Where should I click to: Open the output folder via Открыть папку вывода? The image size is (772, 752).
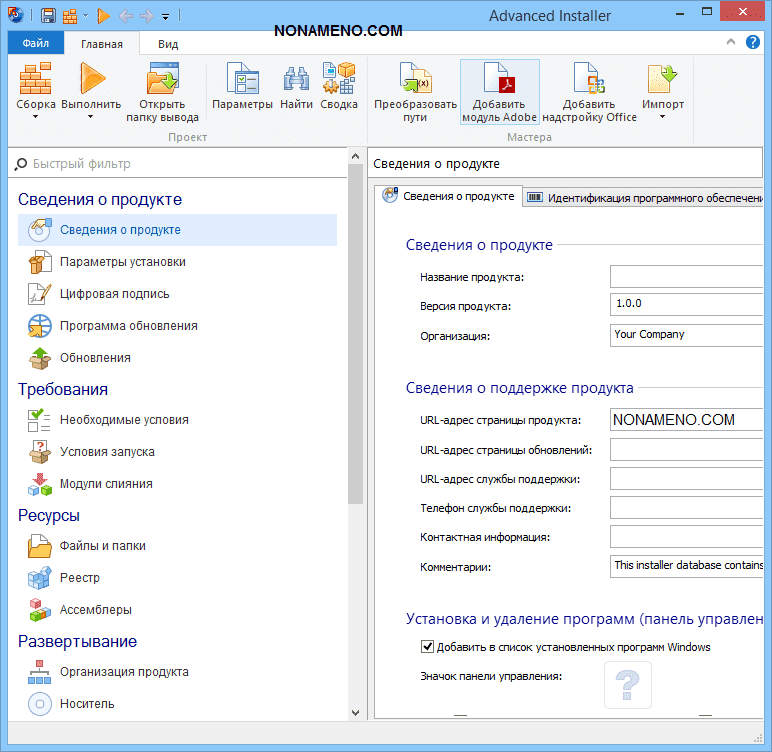(162, 78)
